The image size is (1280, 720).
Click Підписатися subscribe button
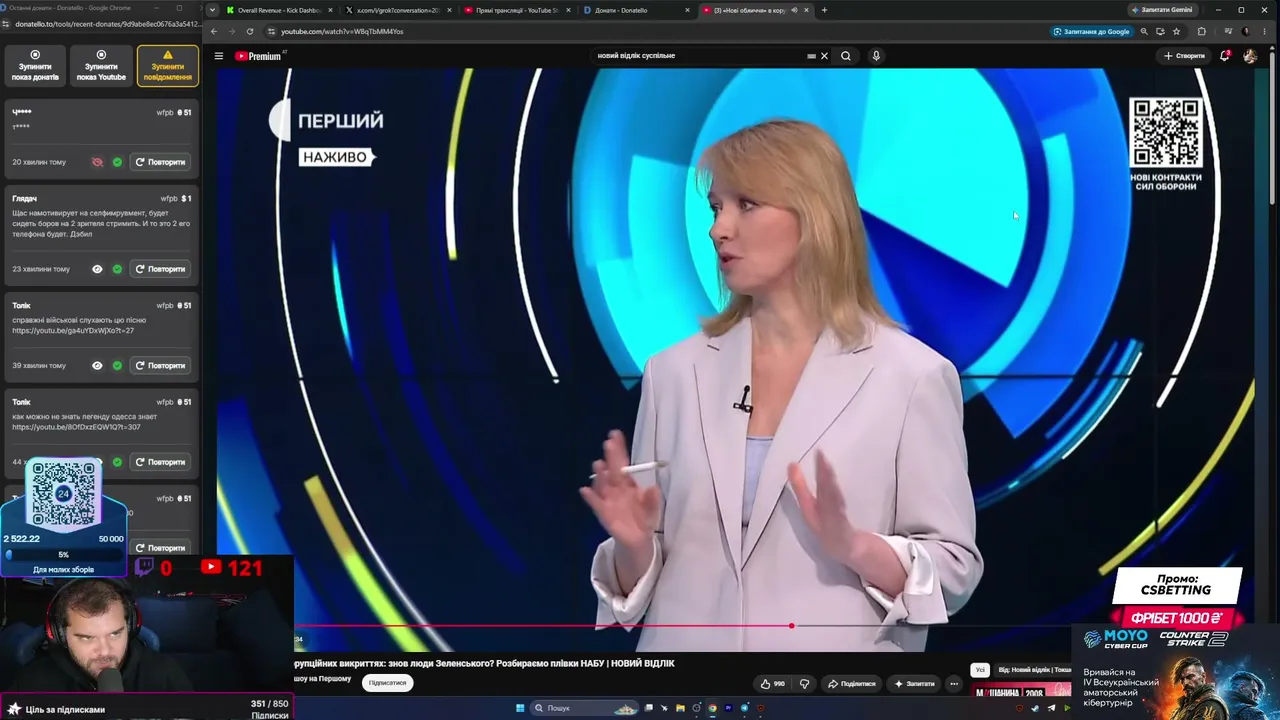(387, 683)
